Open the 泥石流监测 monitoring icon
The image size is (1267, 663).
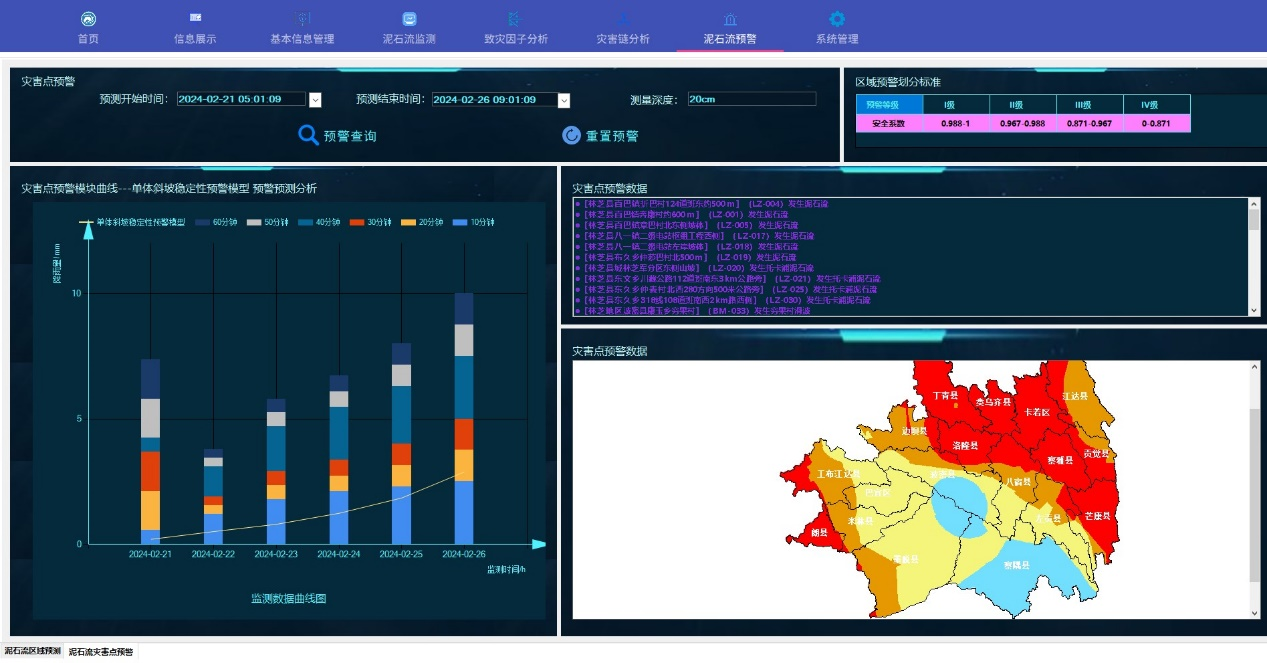coord(409,19)
